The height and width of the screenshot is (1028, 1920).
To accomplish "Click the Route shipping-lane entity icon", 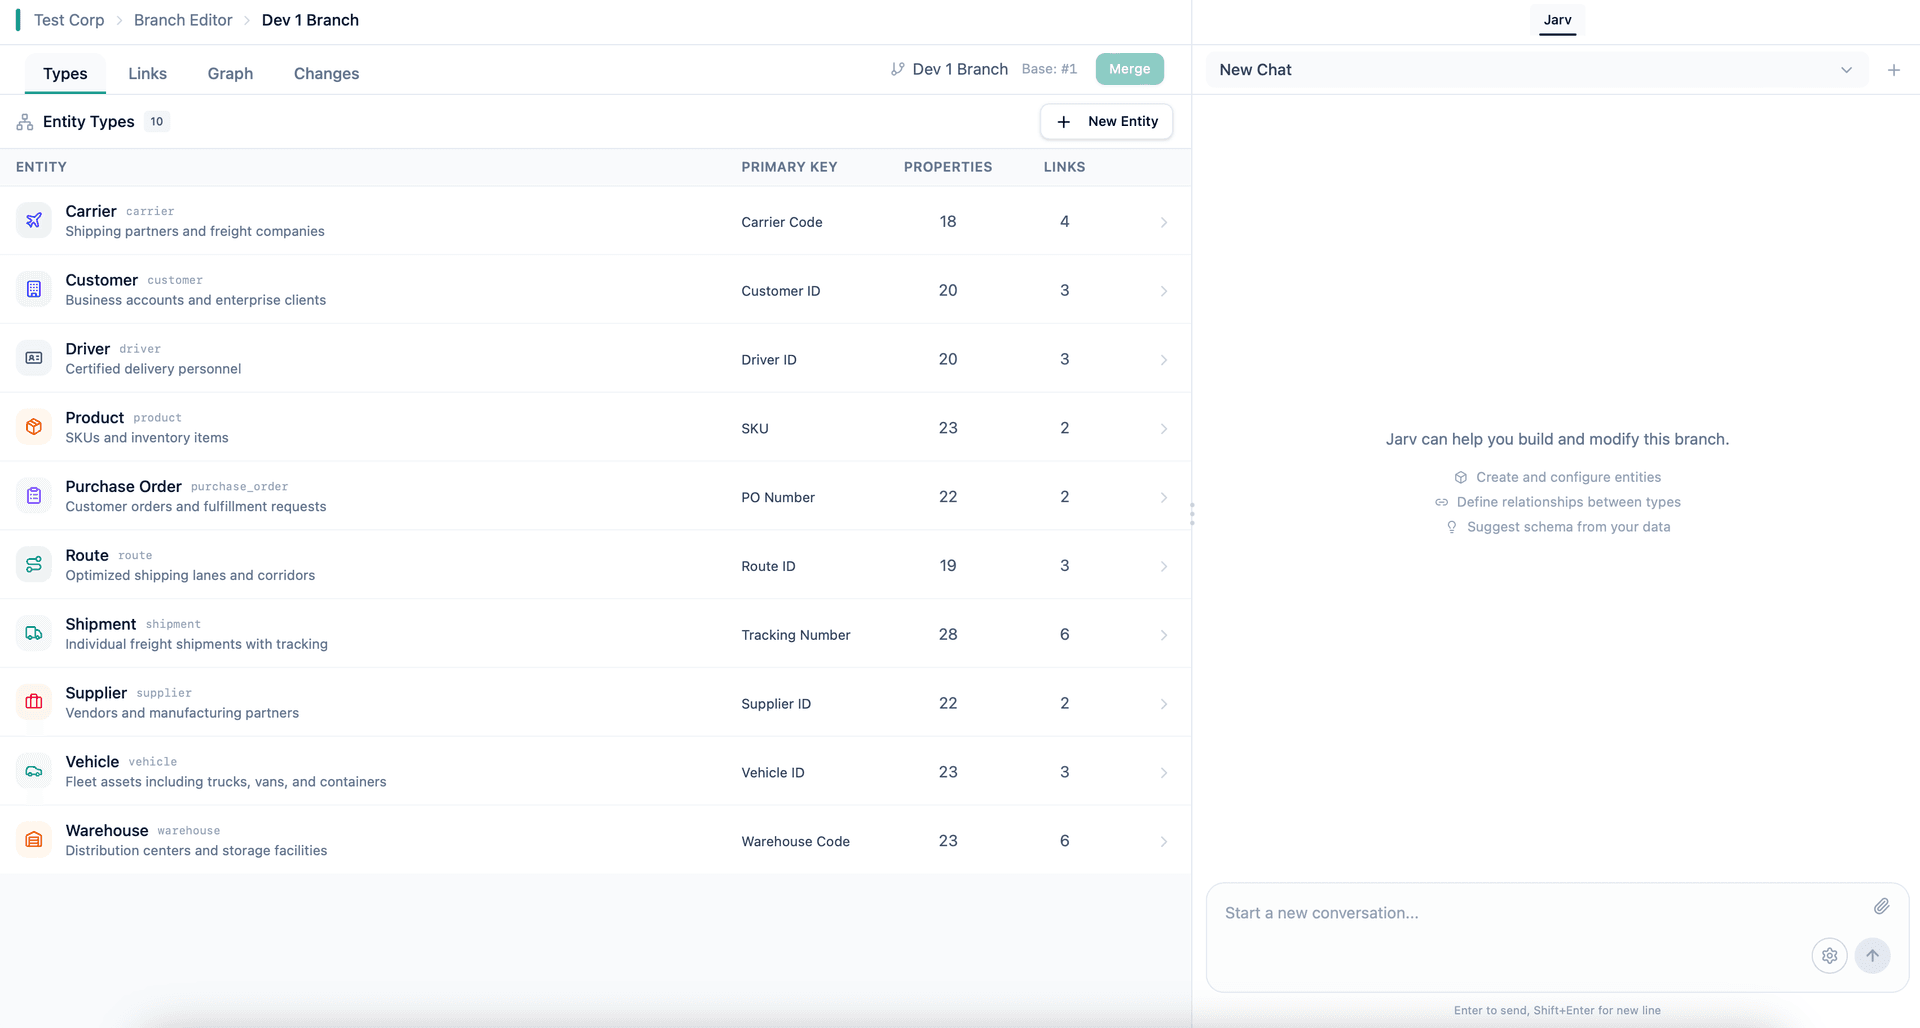I will click(33, 564).
